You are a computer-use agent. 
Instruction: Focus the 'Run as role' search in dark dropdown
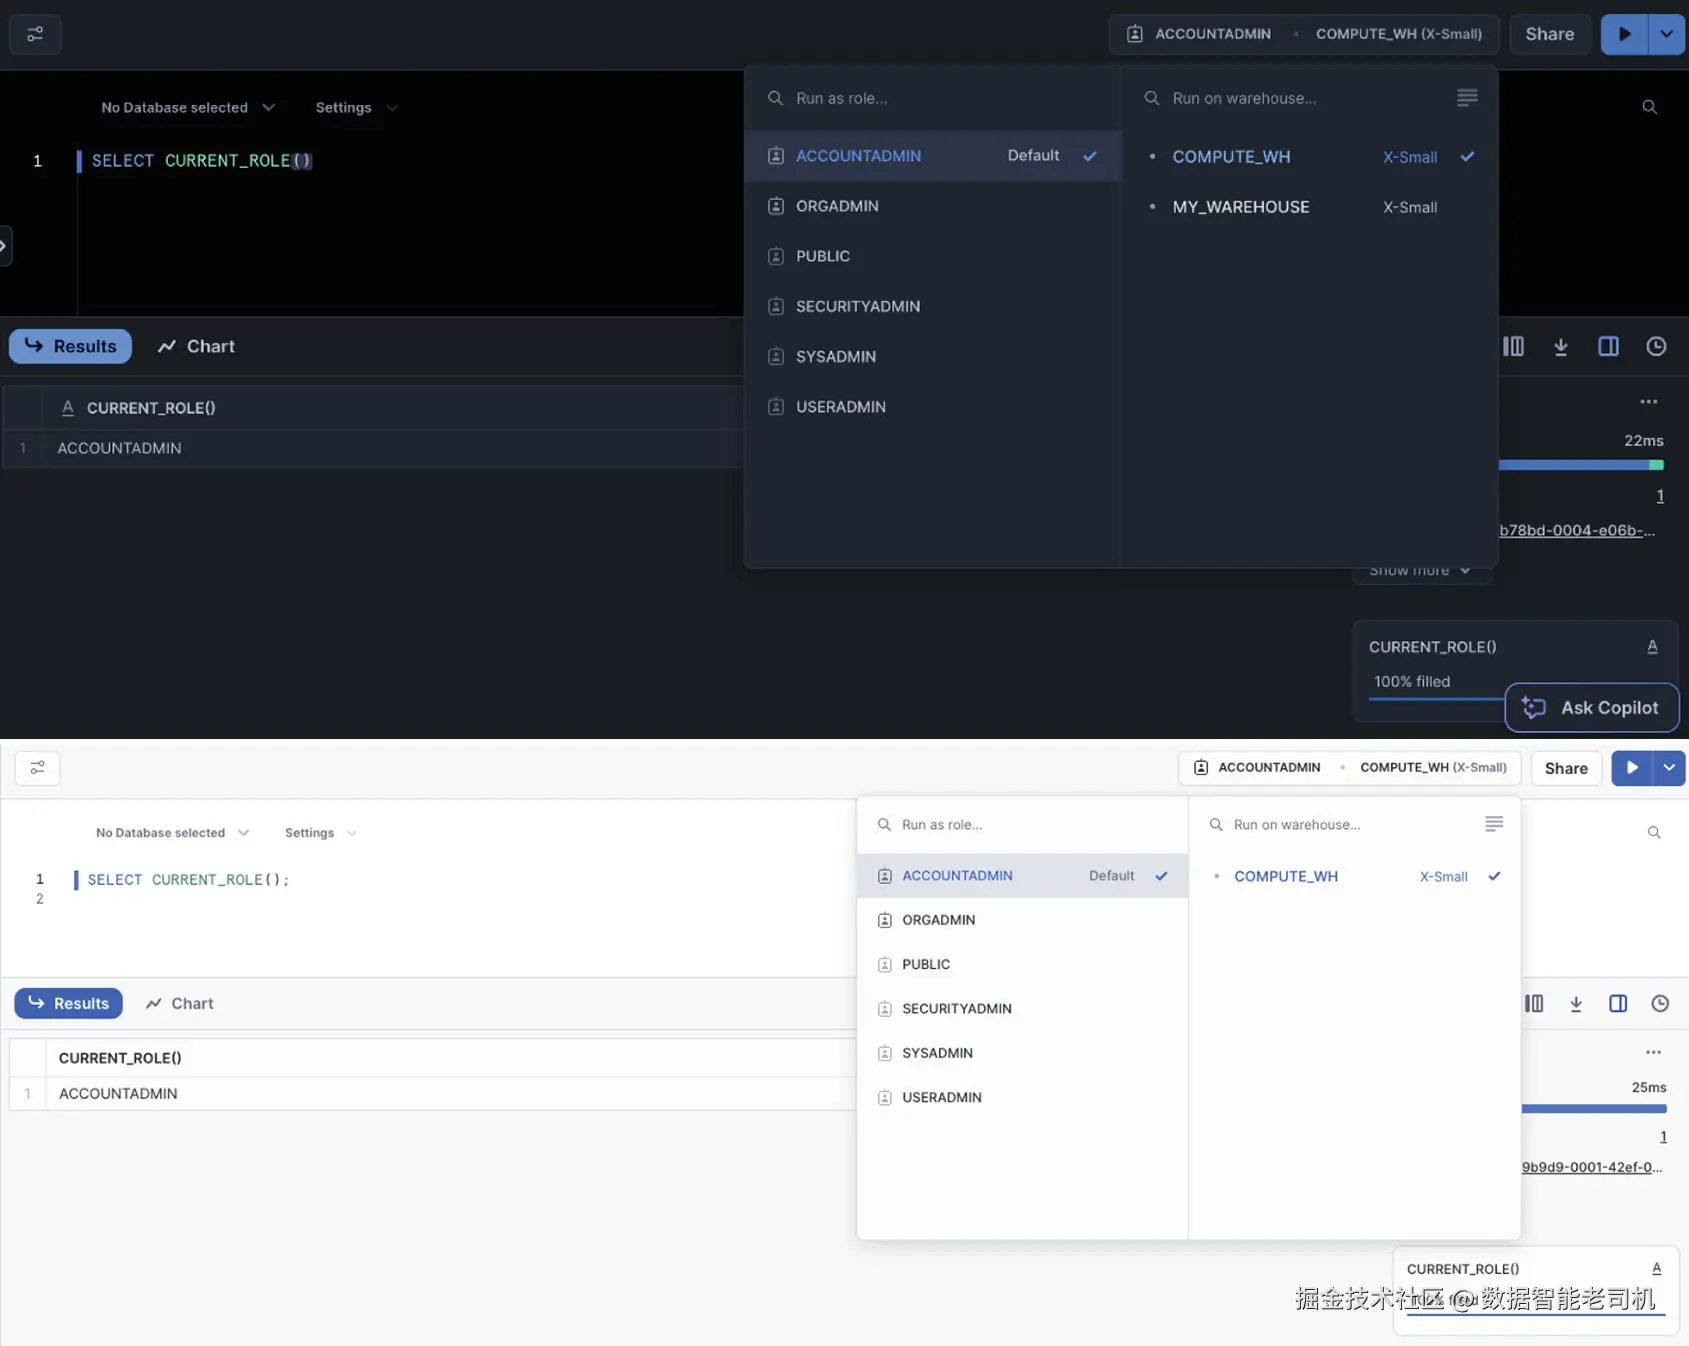933,98
